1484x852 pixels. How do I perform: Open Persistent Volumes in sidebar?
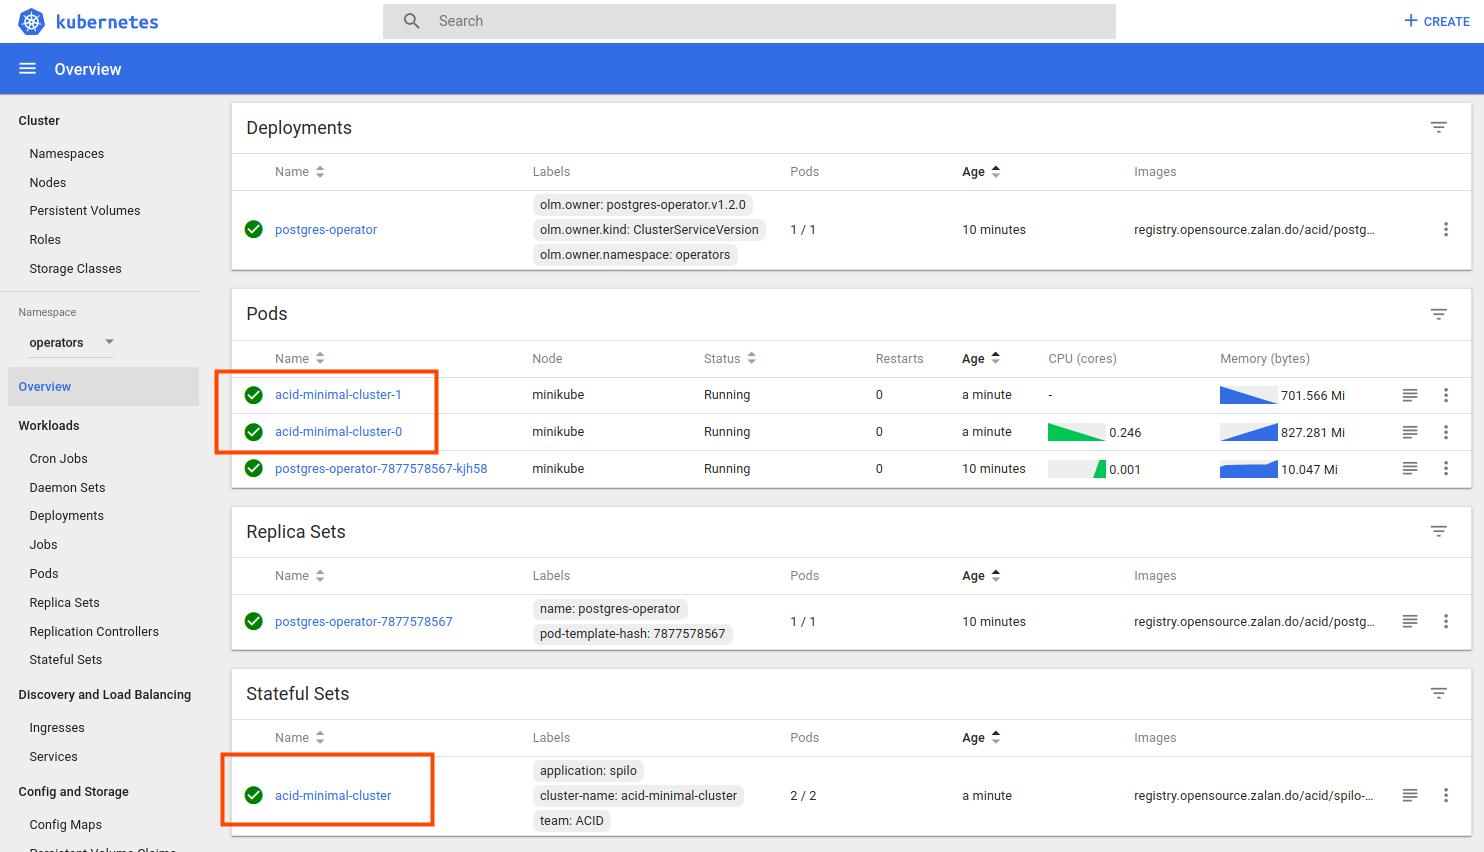pos(85,211)
